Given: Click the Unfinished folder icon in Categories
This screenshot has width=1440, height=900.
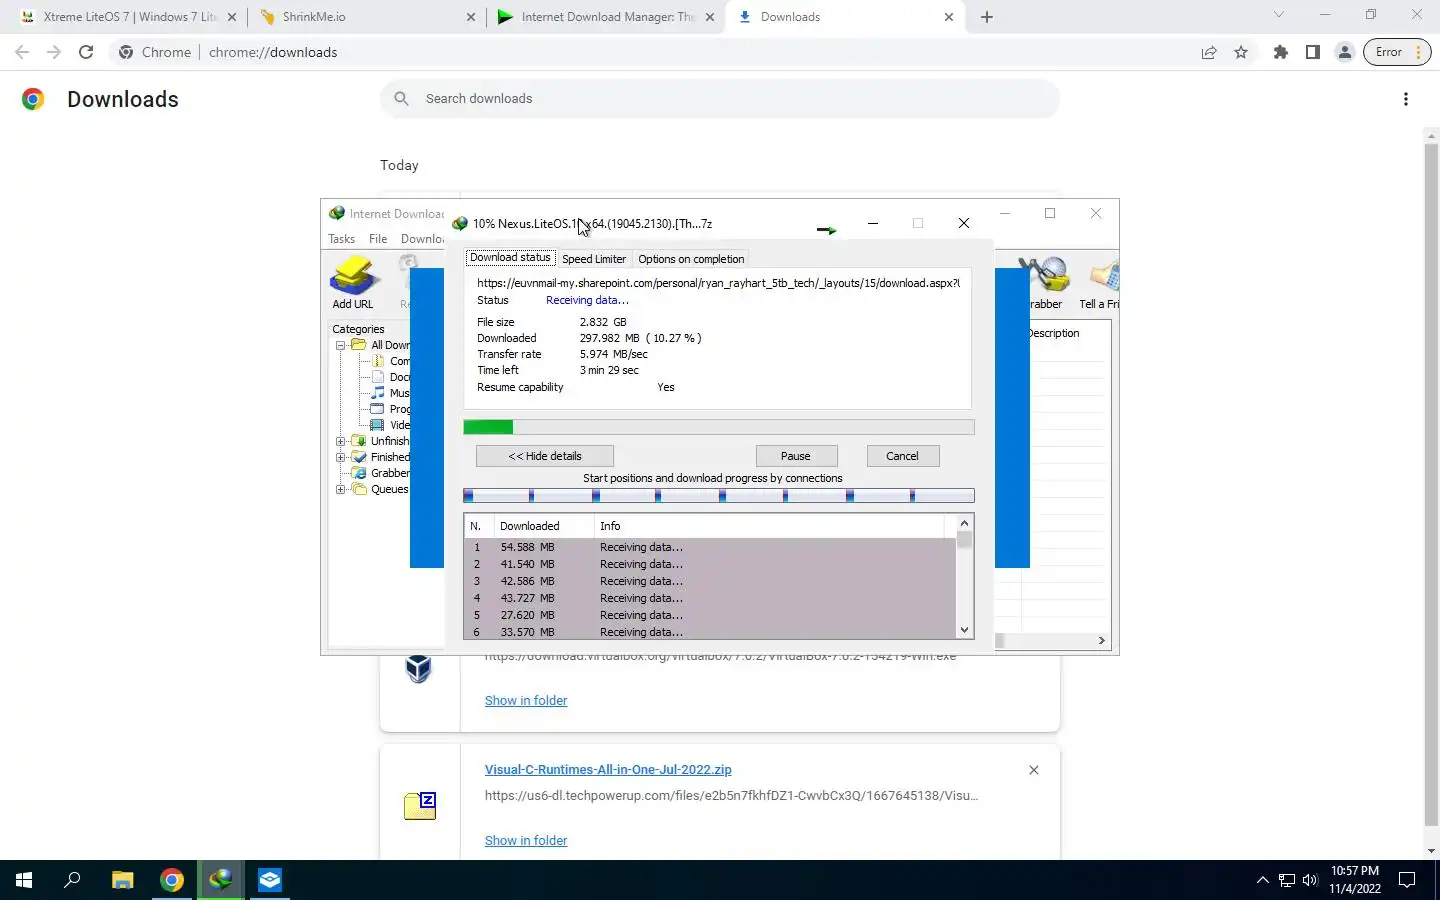Looking at the screenshot, I should click(x=359, y=441).
